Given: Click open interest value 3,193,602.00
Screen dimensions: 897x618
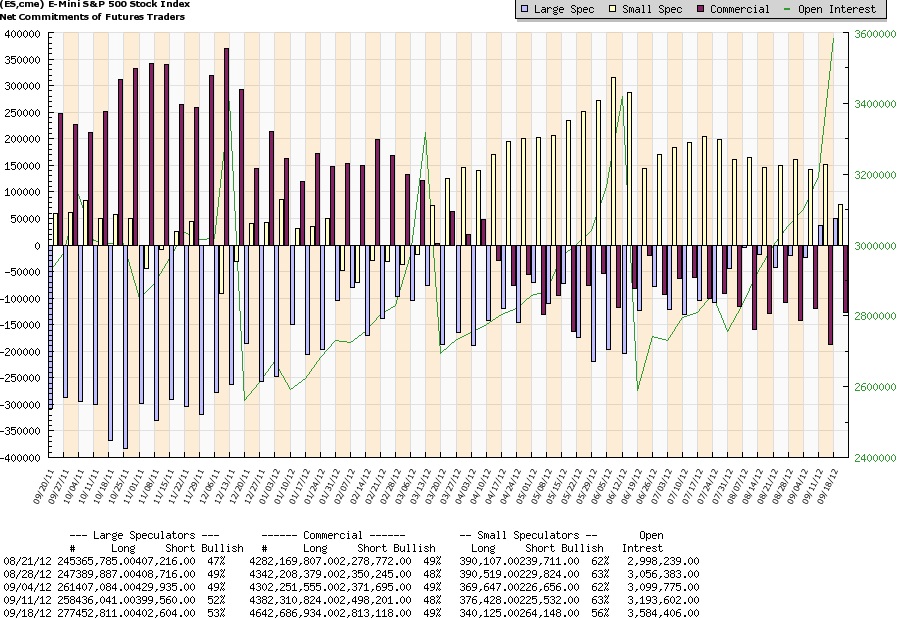Looking at the screenshot, I should 663,600.
